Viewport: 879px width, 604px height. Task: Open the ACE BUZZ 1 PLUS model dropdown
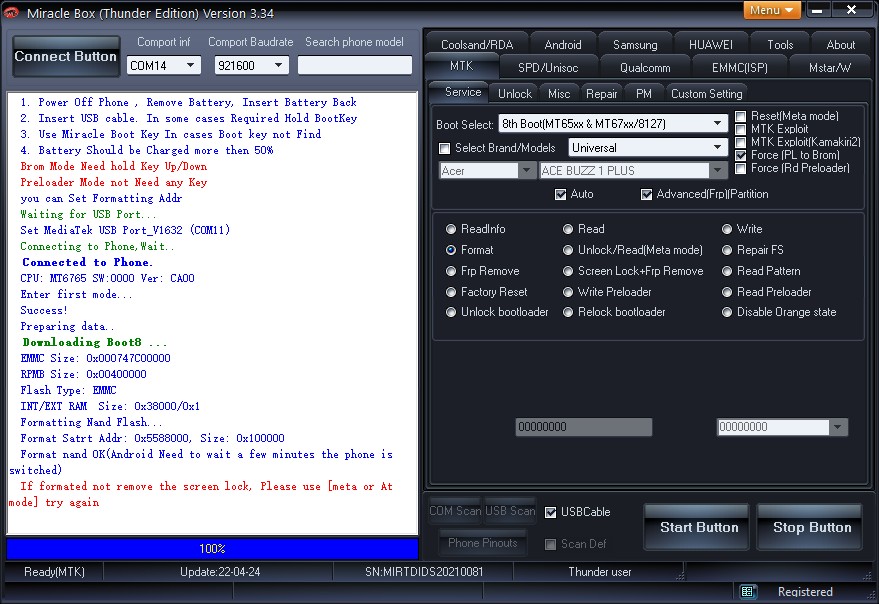(718, 170)
